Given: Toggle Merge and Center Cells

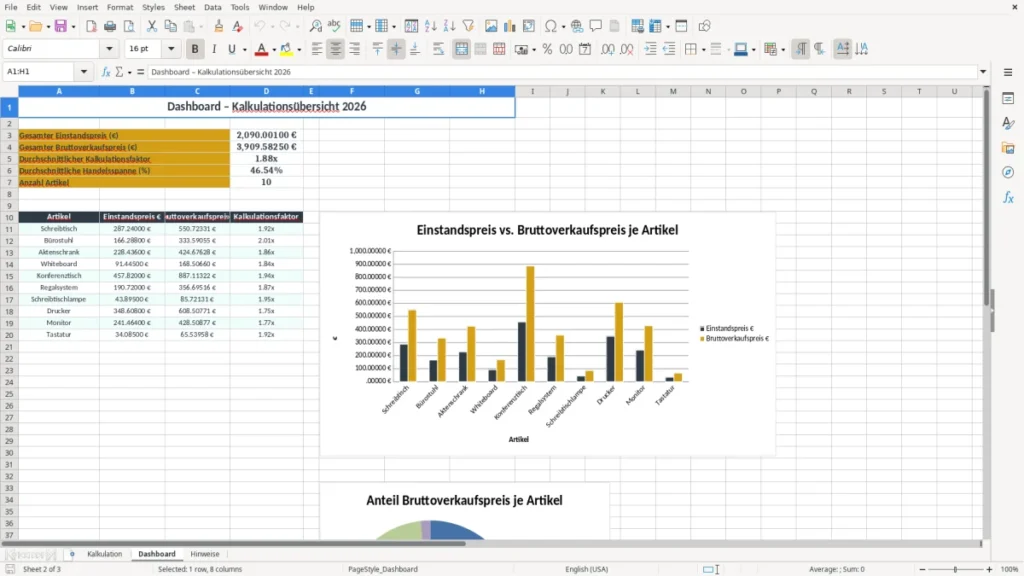Looking at the screenshot, I should coord(461,49).
